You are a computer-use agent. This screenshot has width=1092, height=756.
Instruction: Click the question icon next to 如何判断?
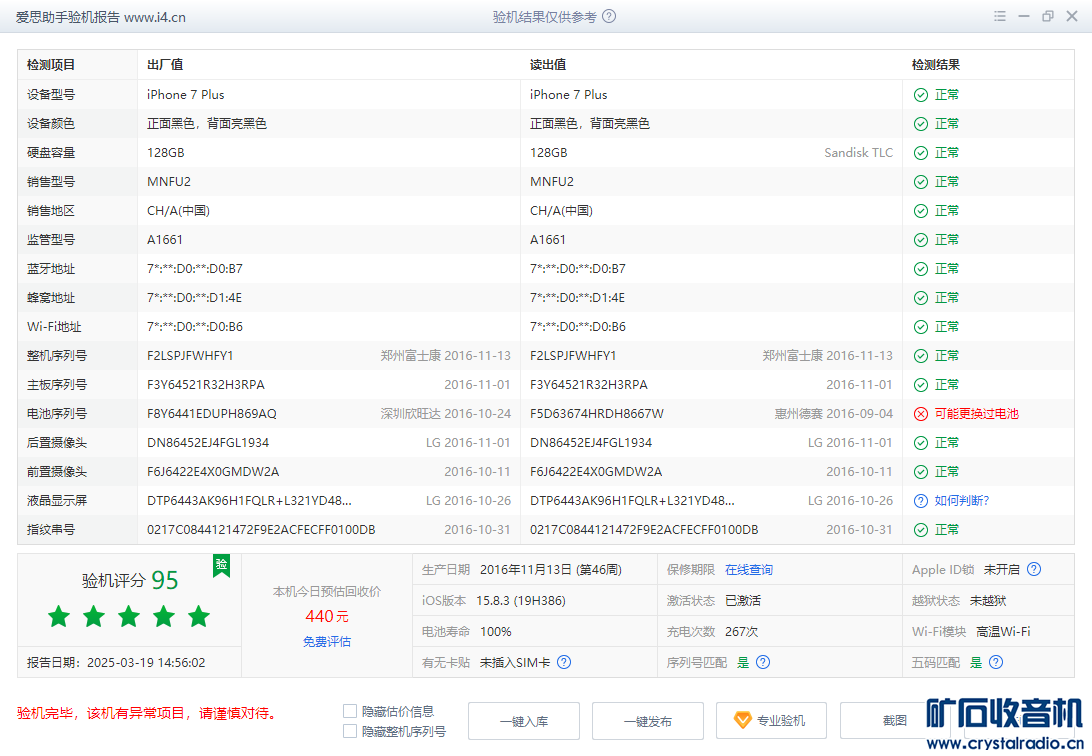(920, 501)
